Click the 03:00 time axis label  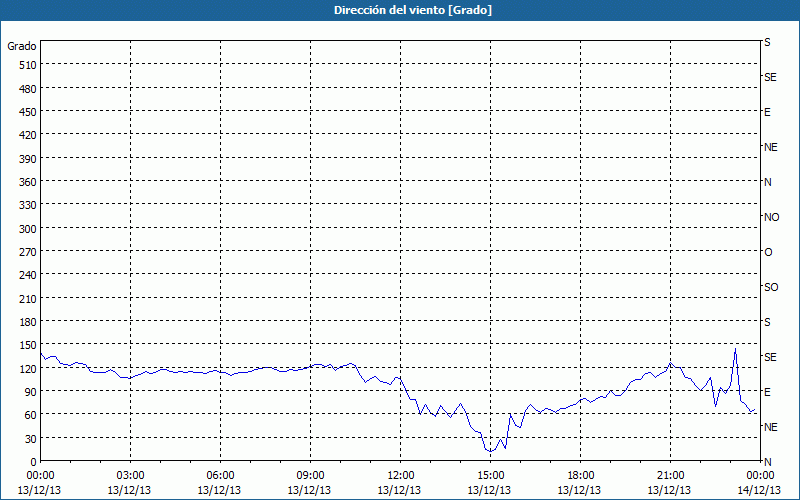tap(130, 476)
